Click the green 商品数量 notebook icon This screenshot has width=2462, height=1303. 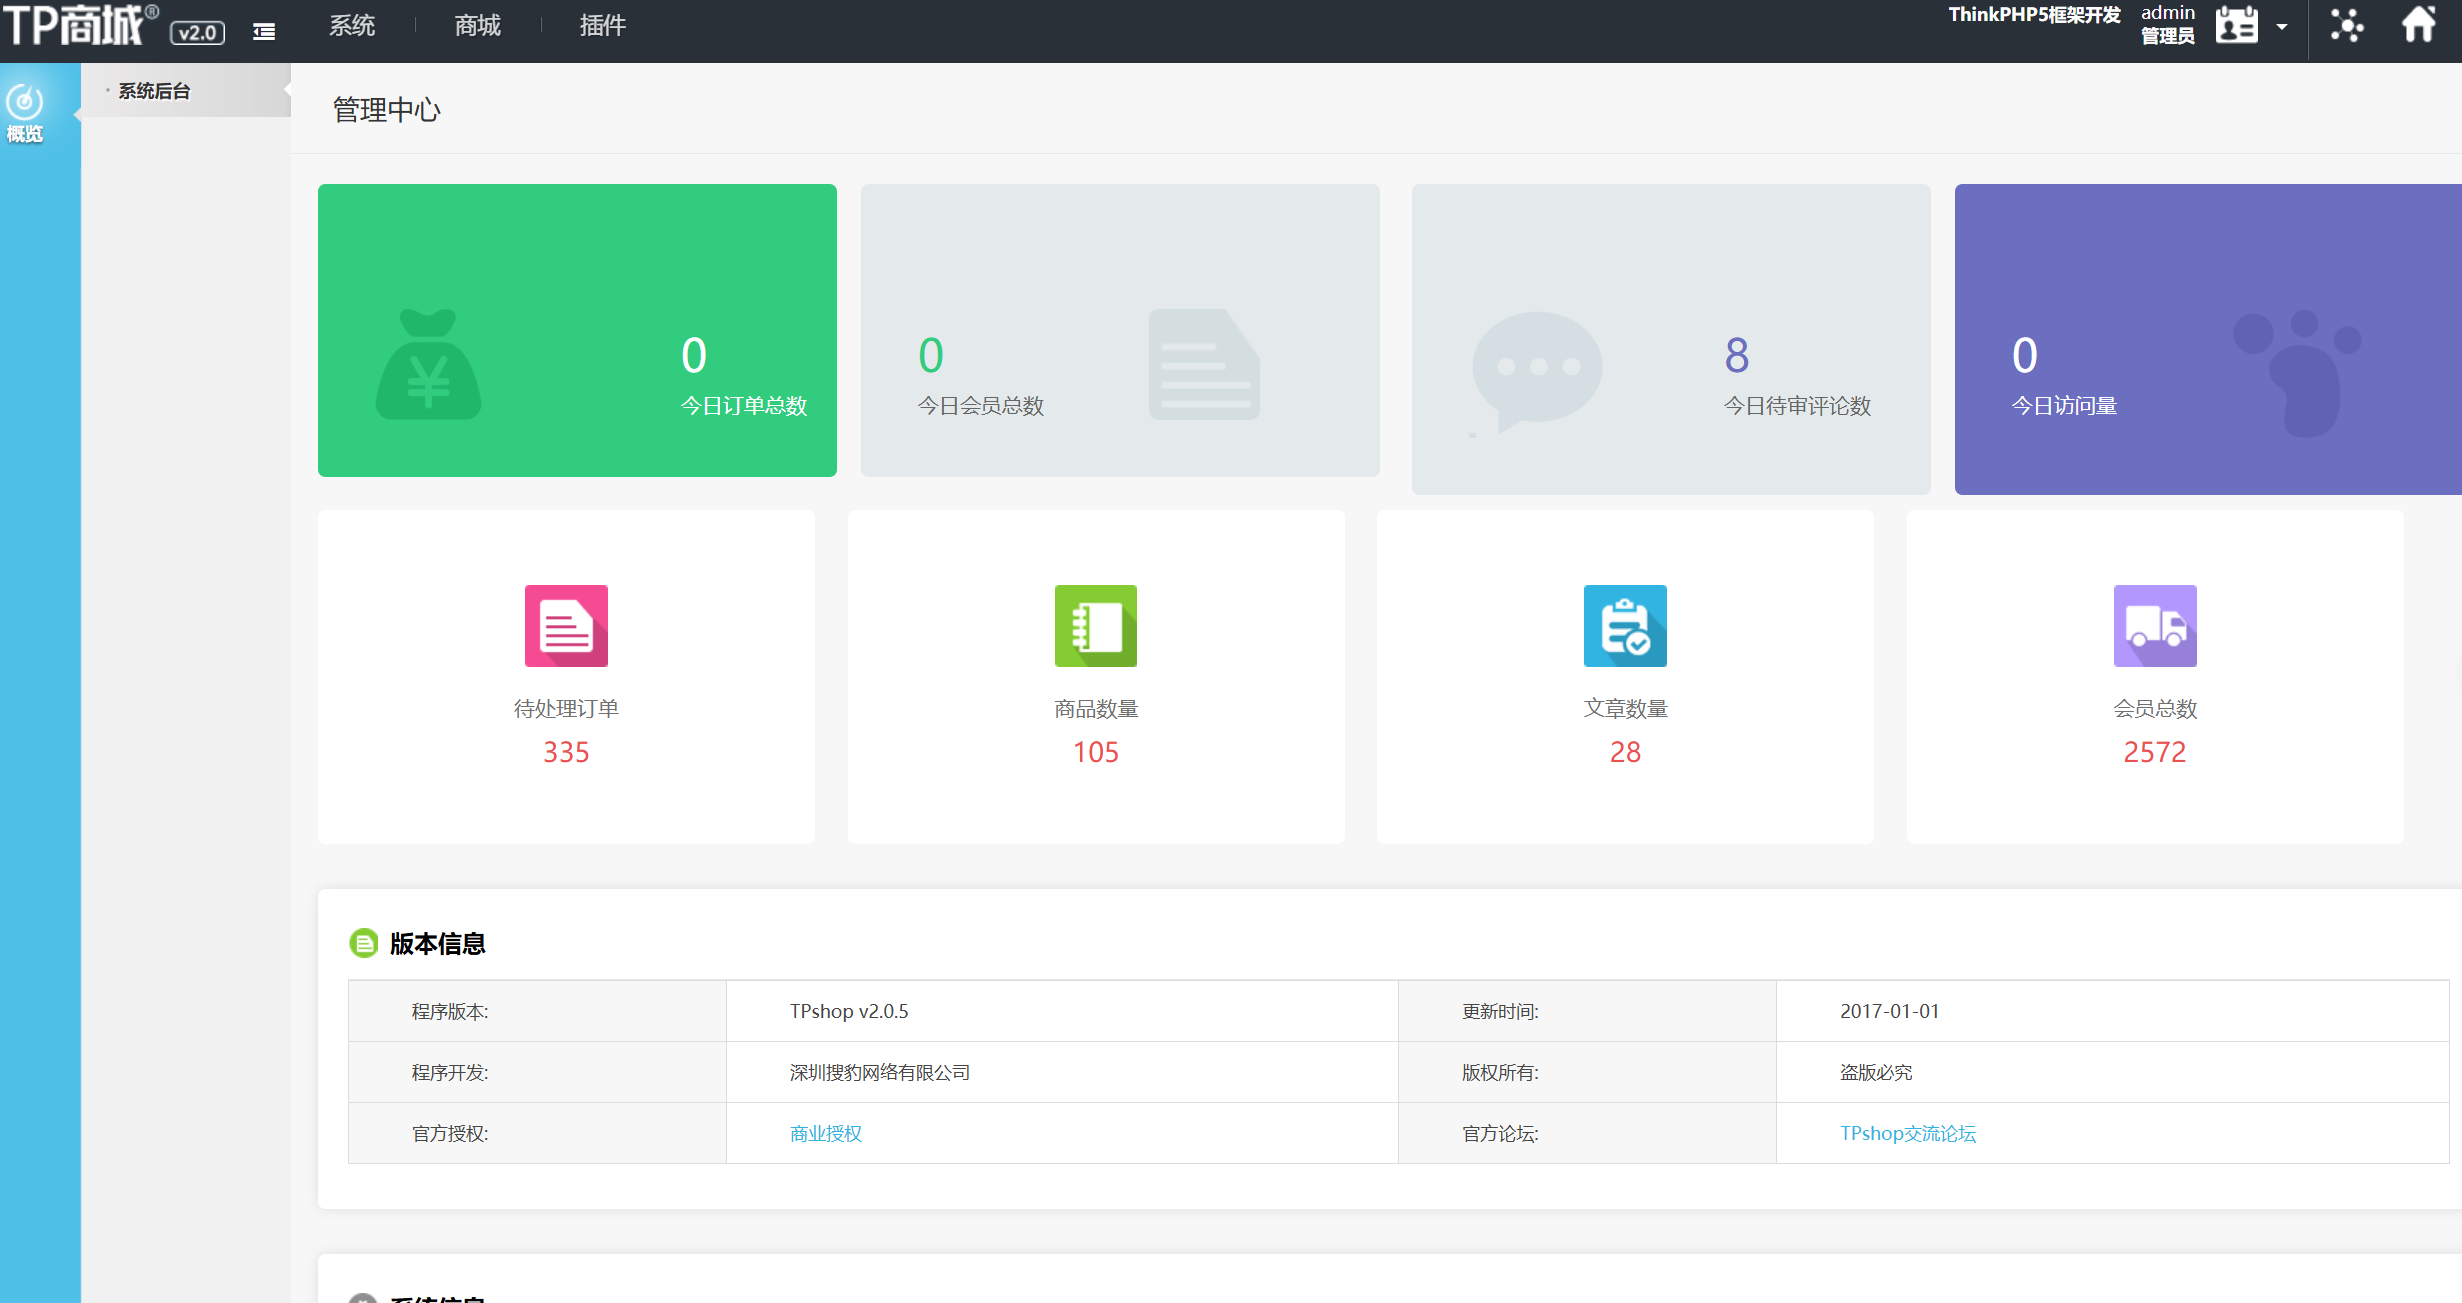(x=1095, y=626)
